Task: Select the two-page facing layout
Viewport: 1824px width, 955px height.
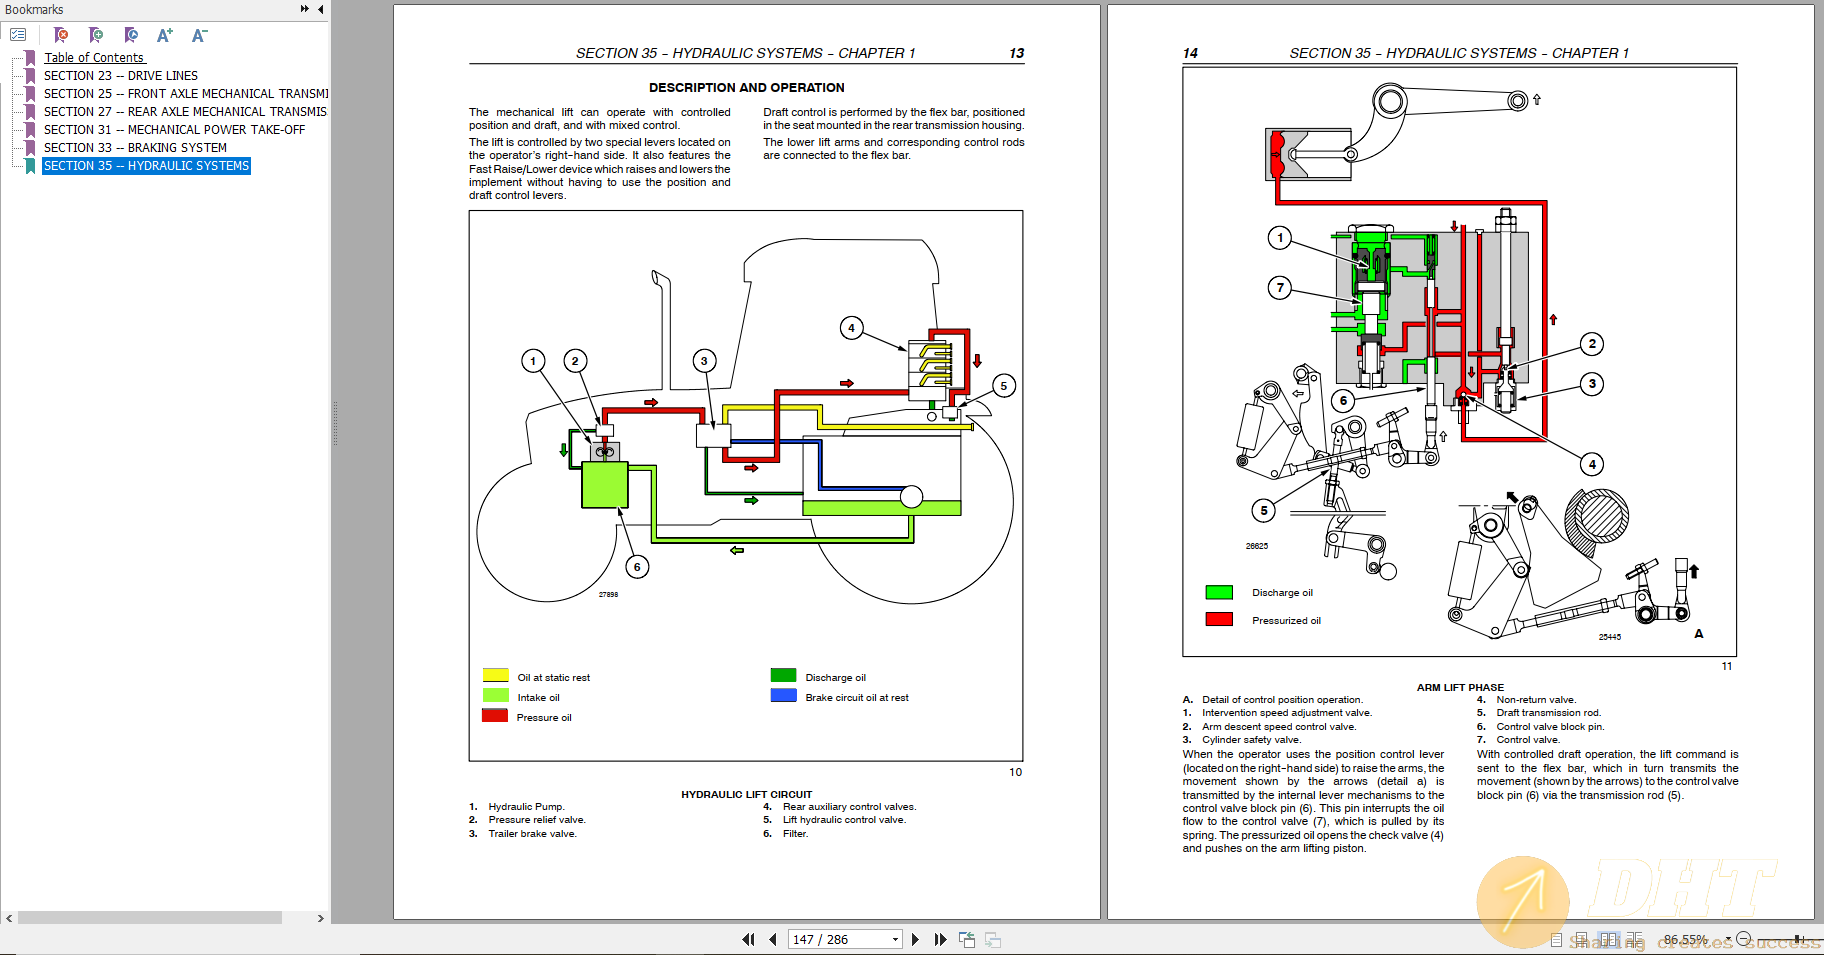Action: tap(1608, 940)
